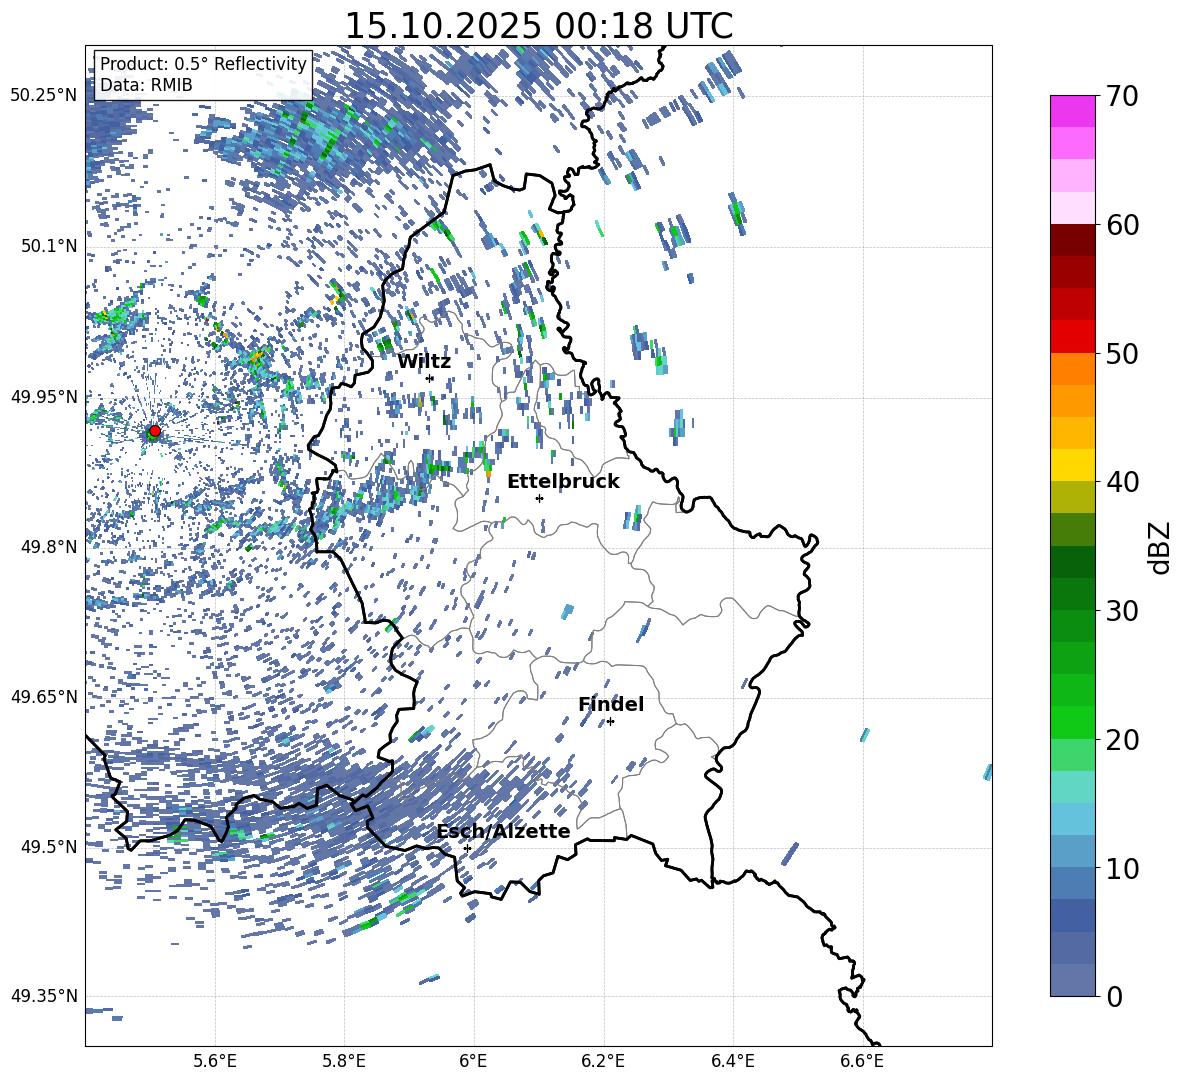The height and width of the screenshot is (1081, 1184).
Task: Click the longitude label 6°E
Action: coord(473,1061)
